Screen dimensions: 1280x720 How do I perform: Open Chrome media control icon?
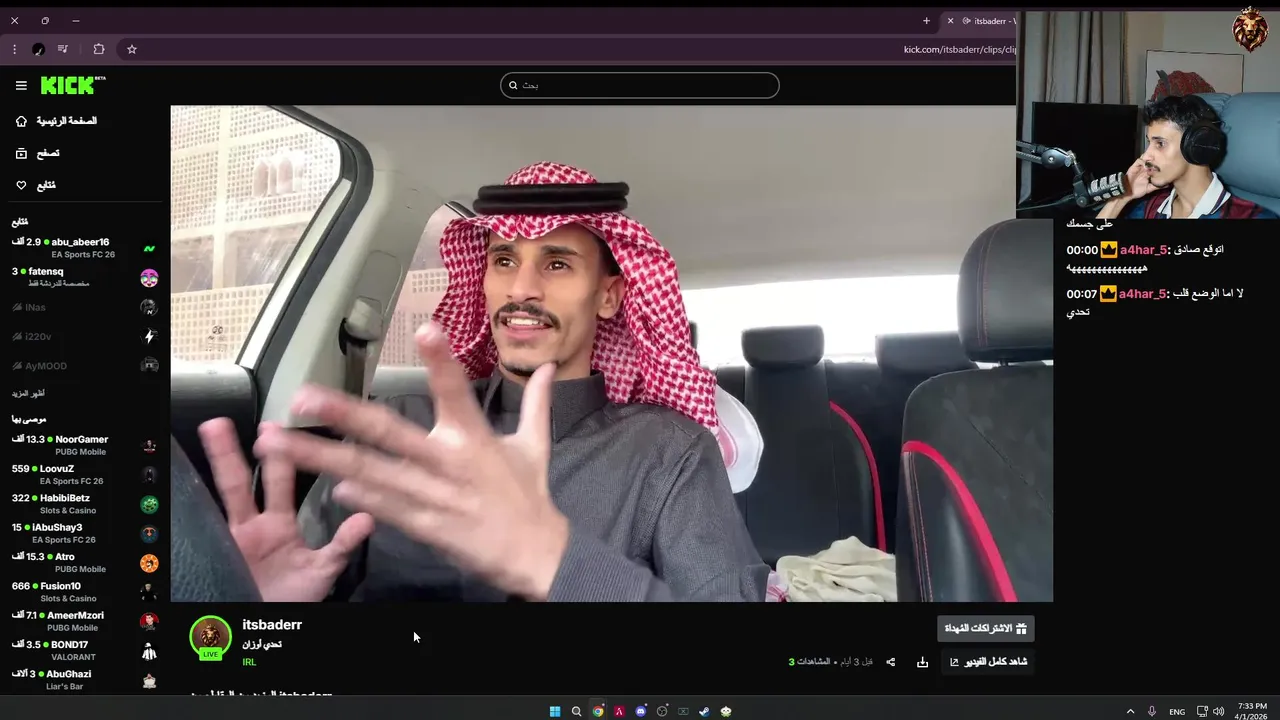63,49
